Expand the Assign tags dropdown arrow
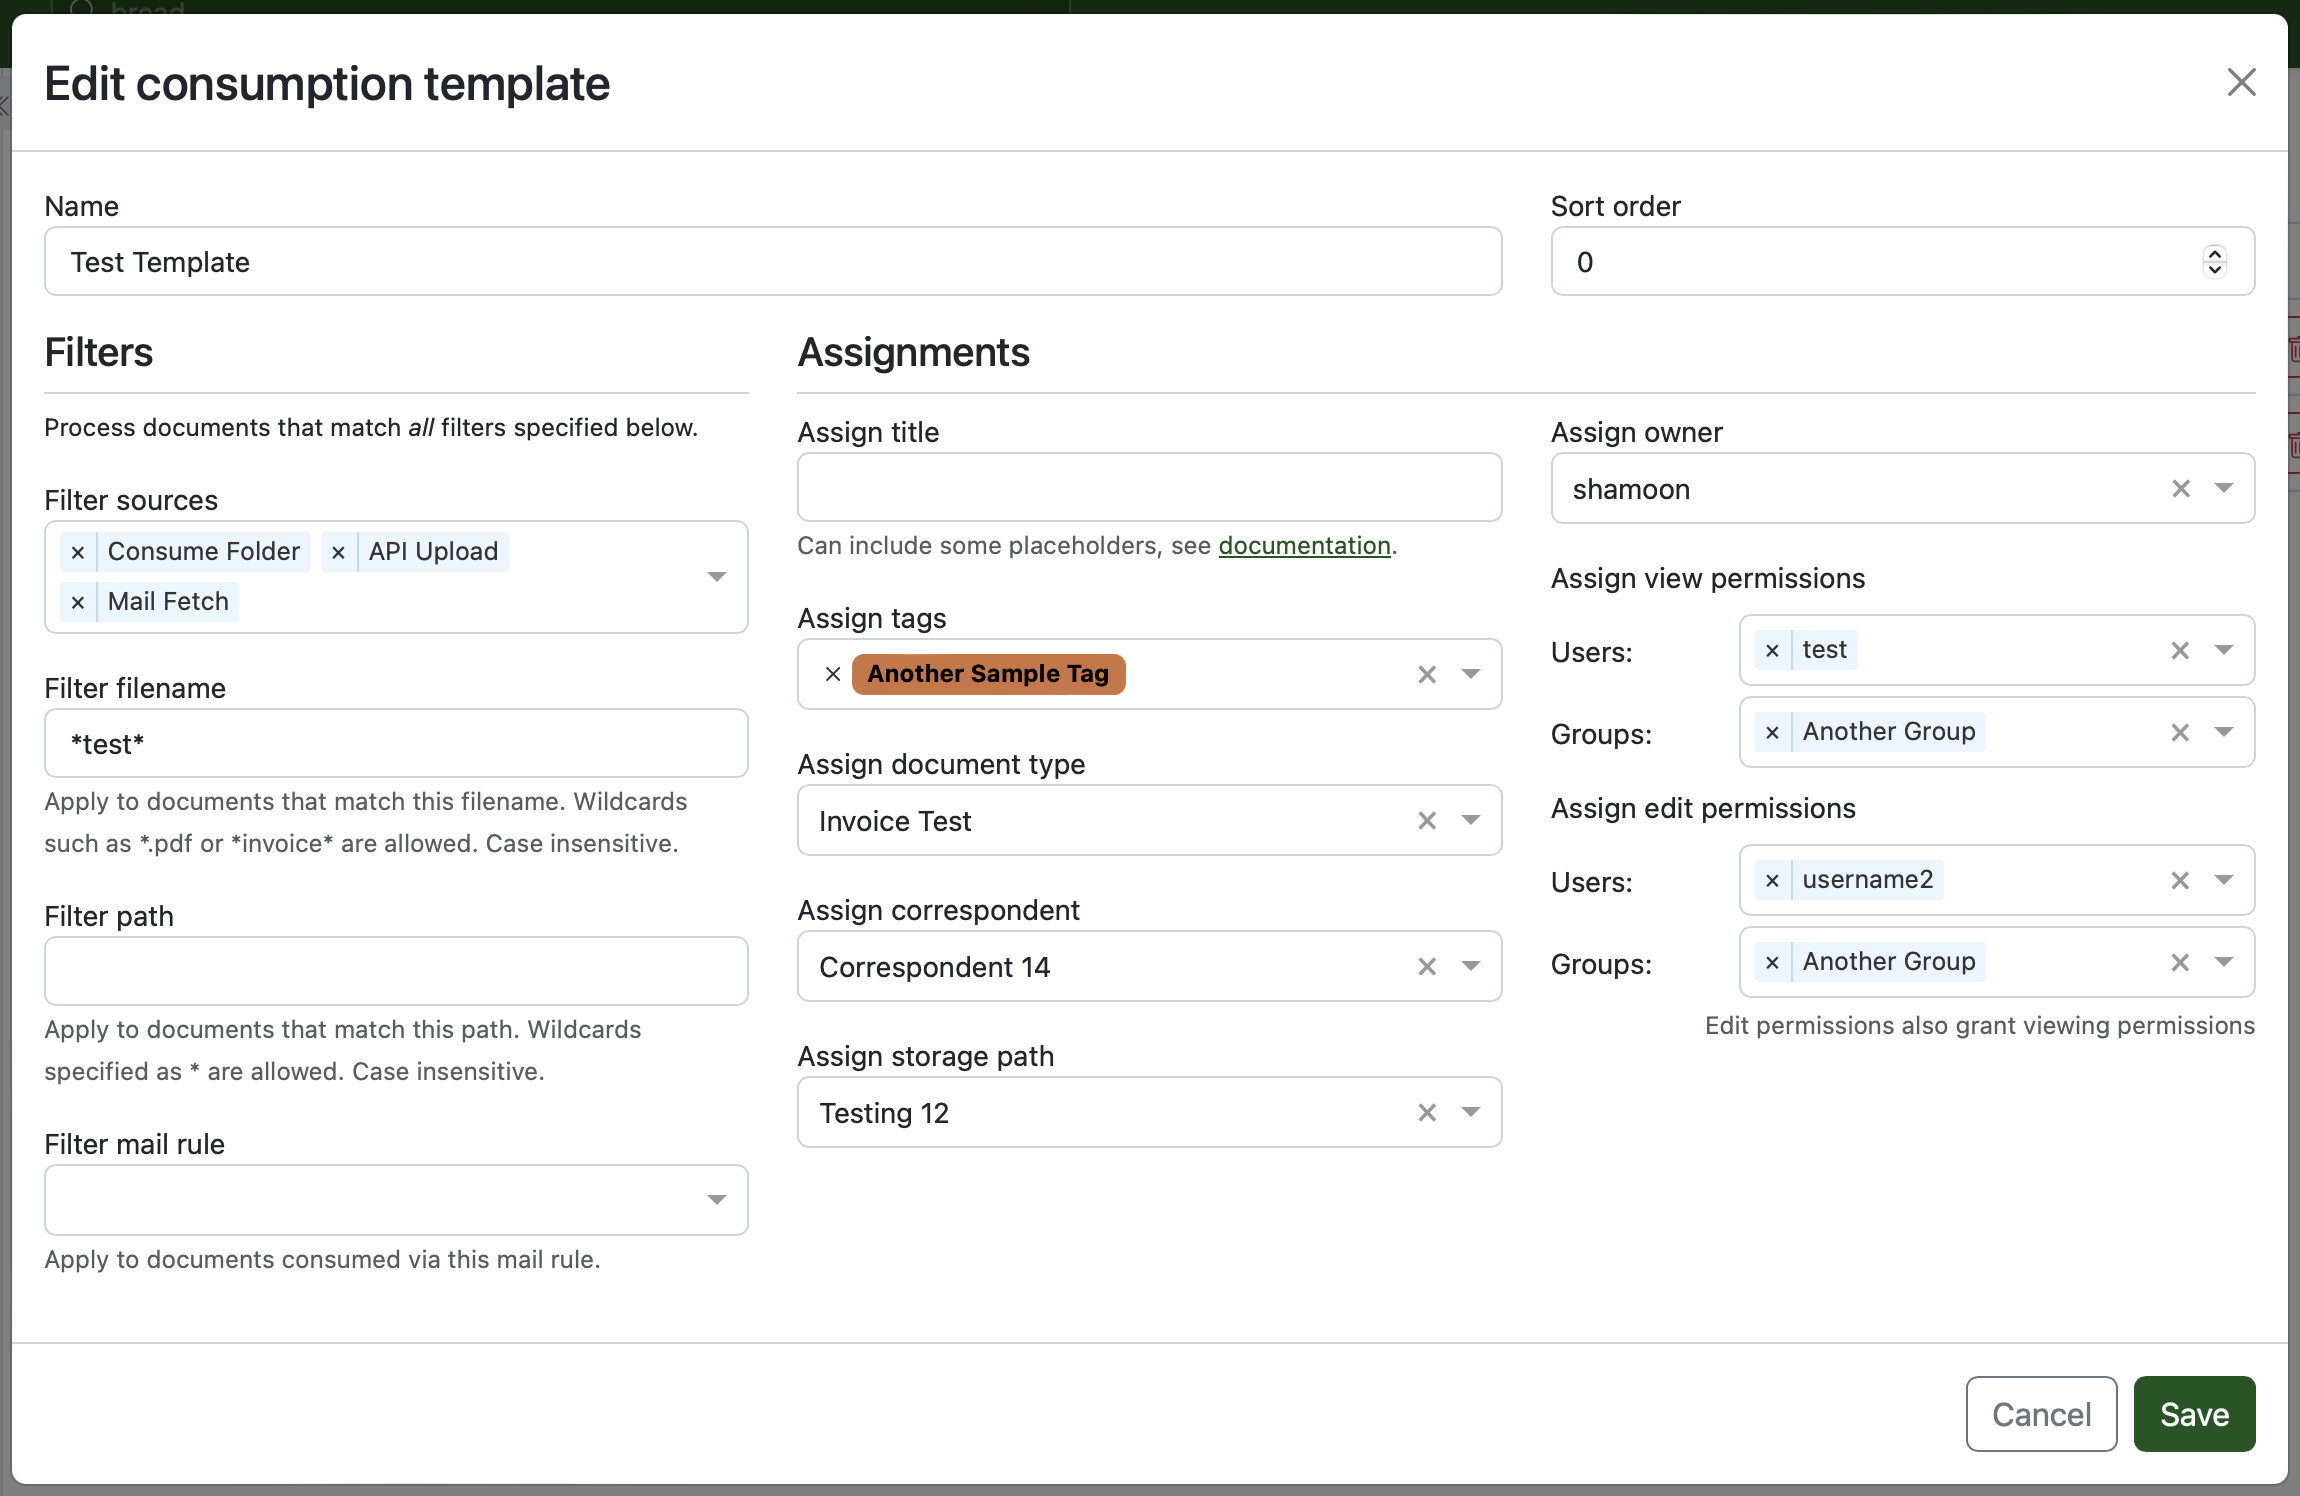 tap(1471, 674)
